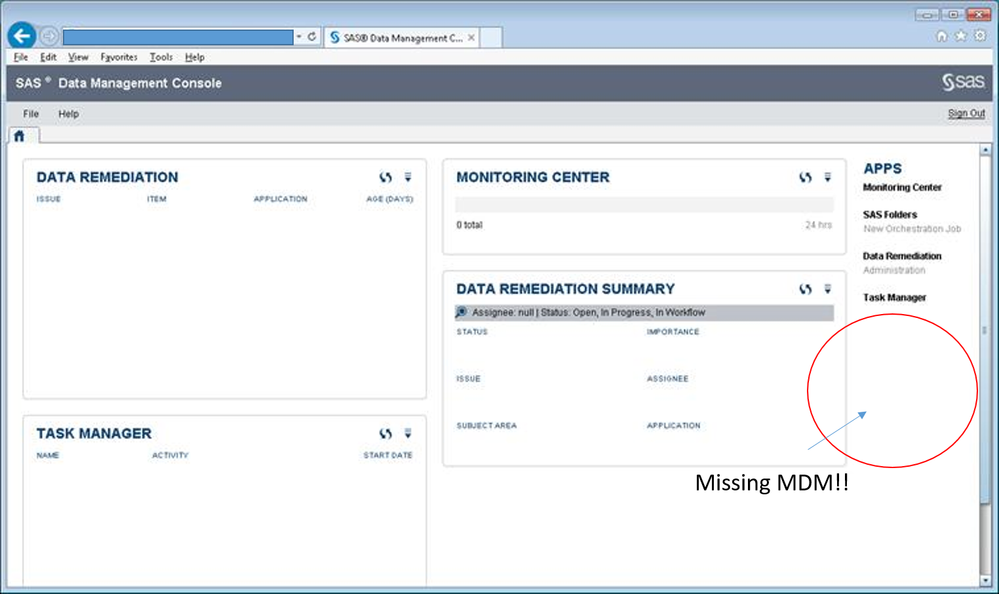Refresh the Task Manager portlet
999x594 pixels.
pos(385,433)
